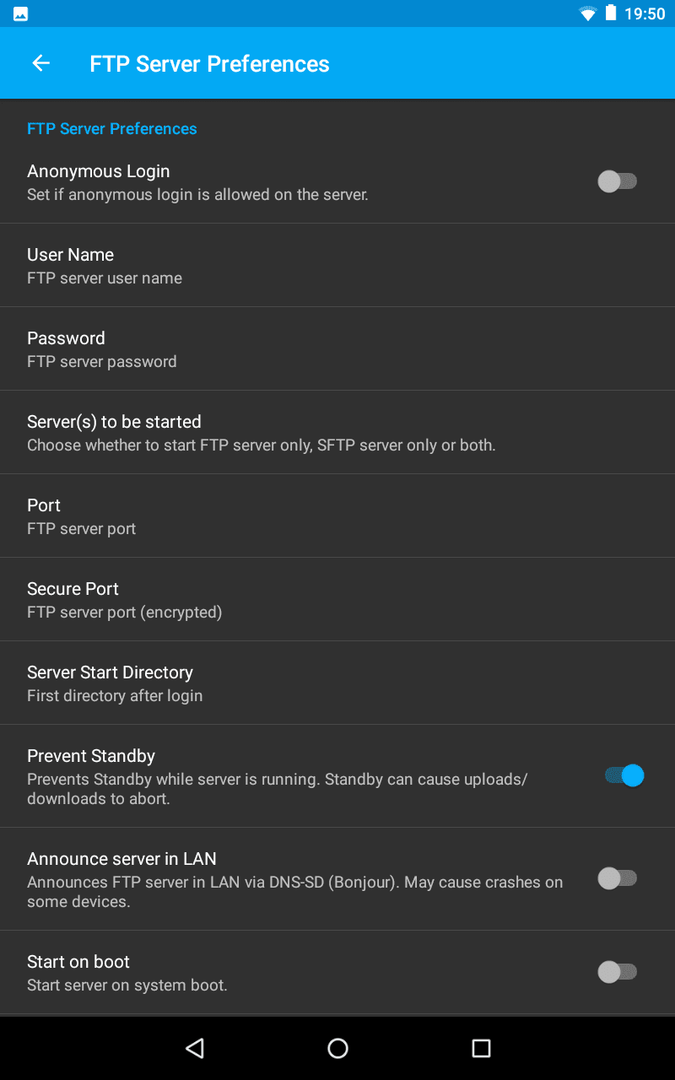Image resolution: width=675 pixels, height=1080 pixels.
Task: Tap the FTP Server Preferences title
Action: coord(210,64)
